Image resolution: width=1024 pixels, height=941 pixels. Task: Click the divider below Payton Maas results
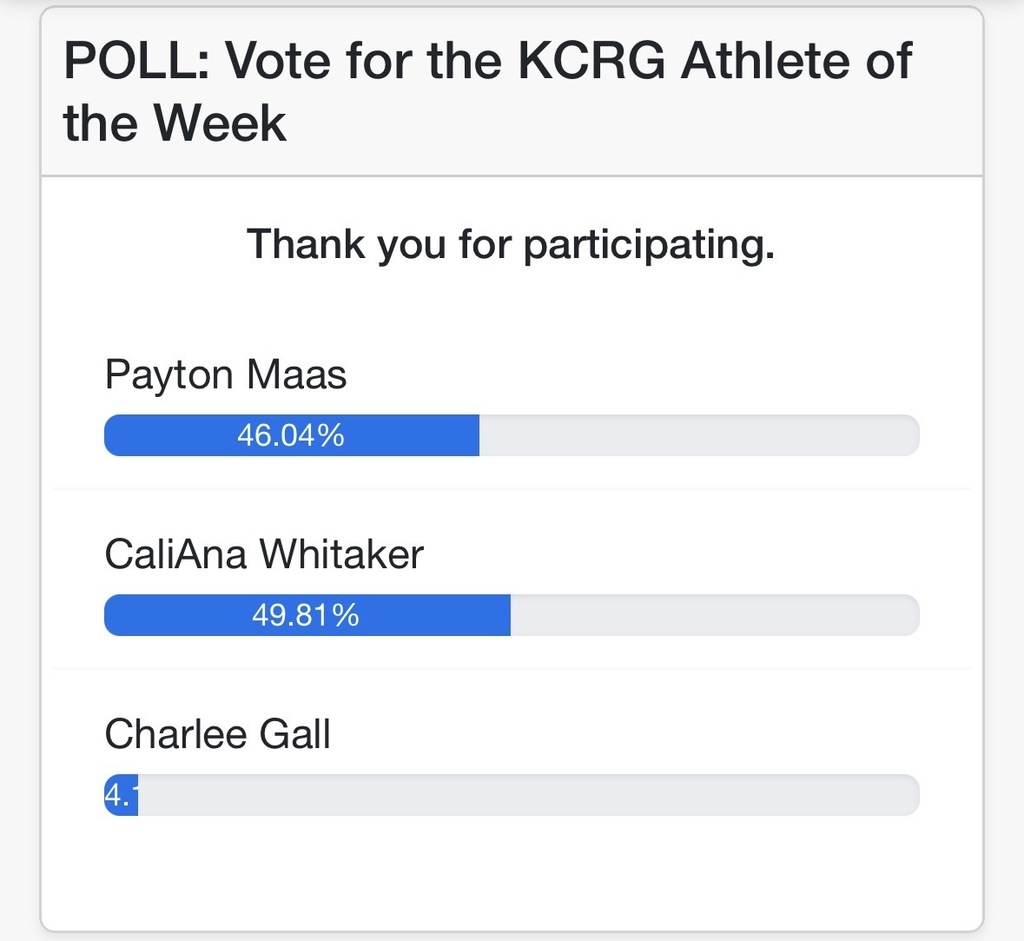(512, 489)
